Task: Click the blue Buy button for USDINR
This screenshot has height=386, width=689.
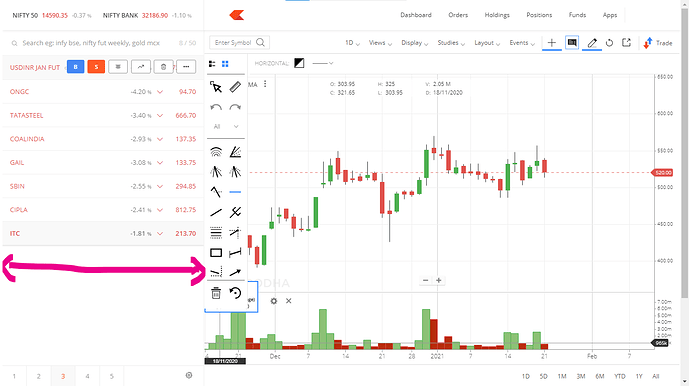Action: [x=76, y=67]
